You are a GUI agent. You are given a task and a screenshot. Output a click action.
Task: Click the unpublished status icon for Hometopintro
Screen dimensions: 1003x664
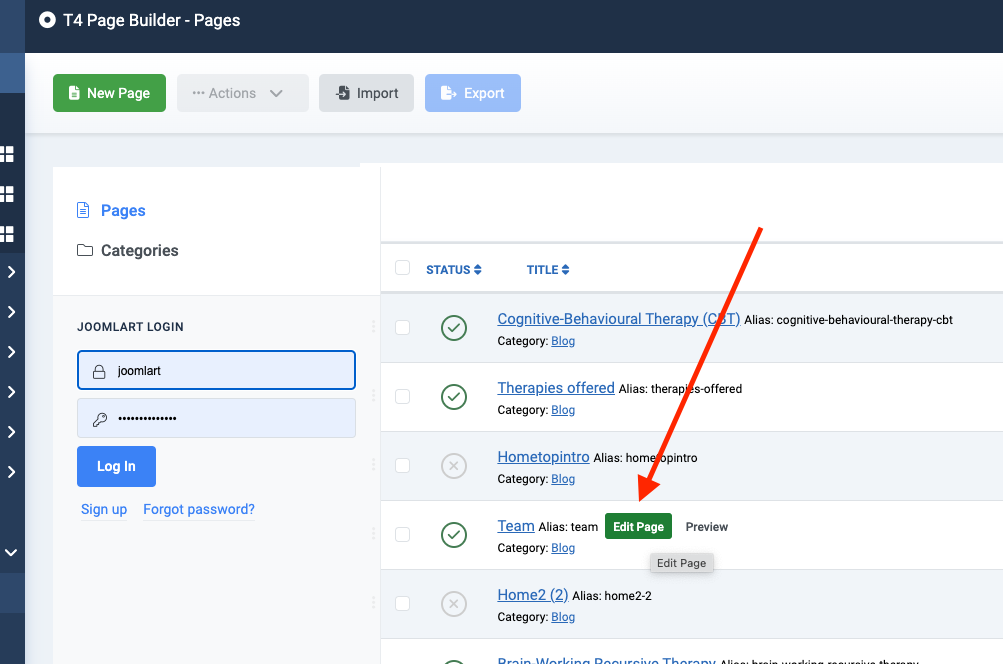pyautogui.click(x=454, y=466)
